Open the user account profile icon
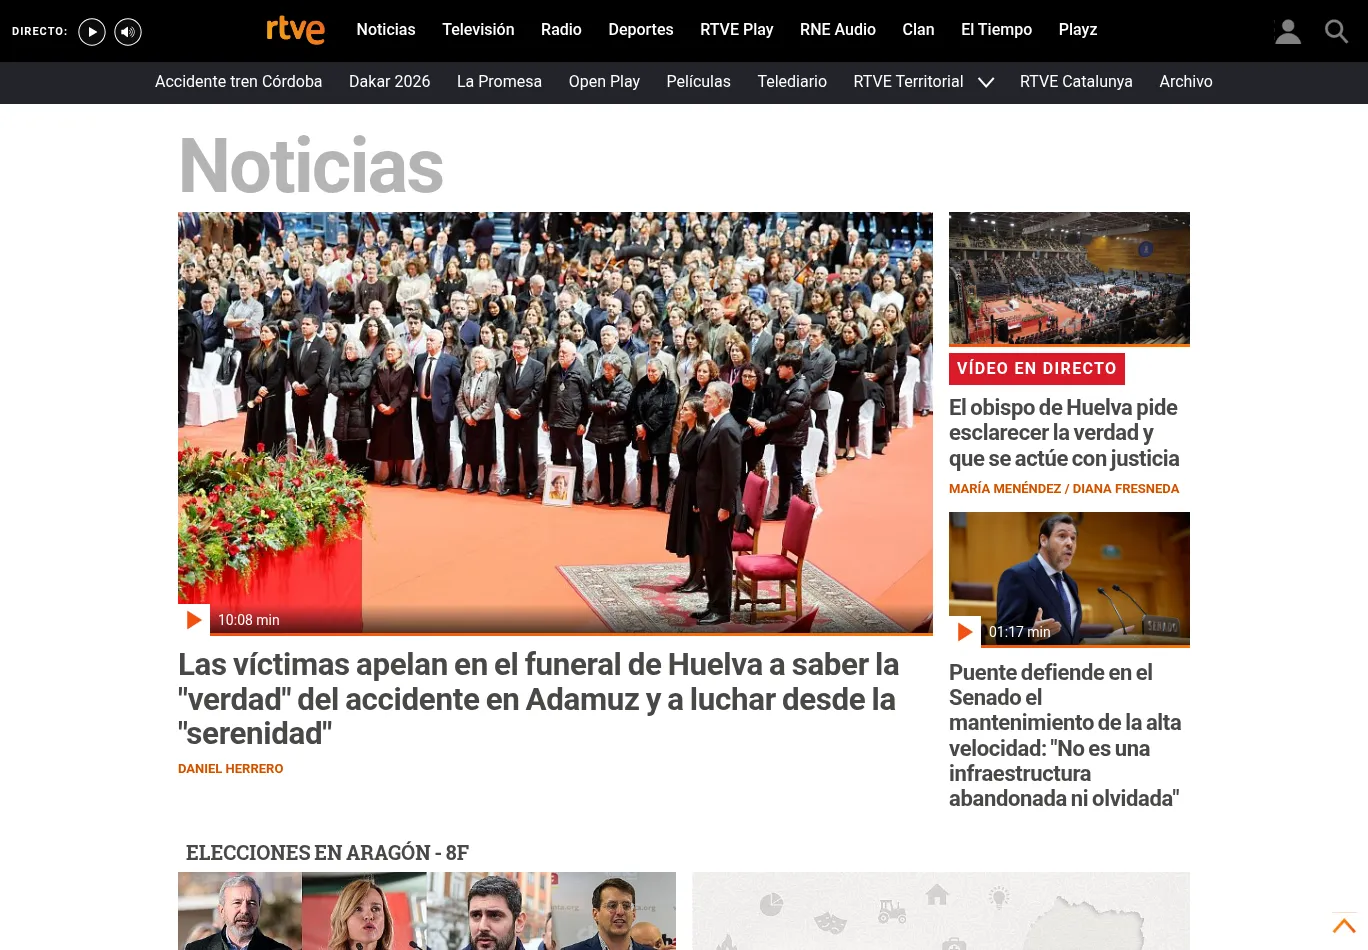Viewport: 1368px width, 950px height. coord(1288,32)
